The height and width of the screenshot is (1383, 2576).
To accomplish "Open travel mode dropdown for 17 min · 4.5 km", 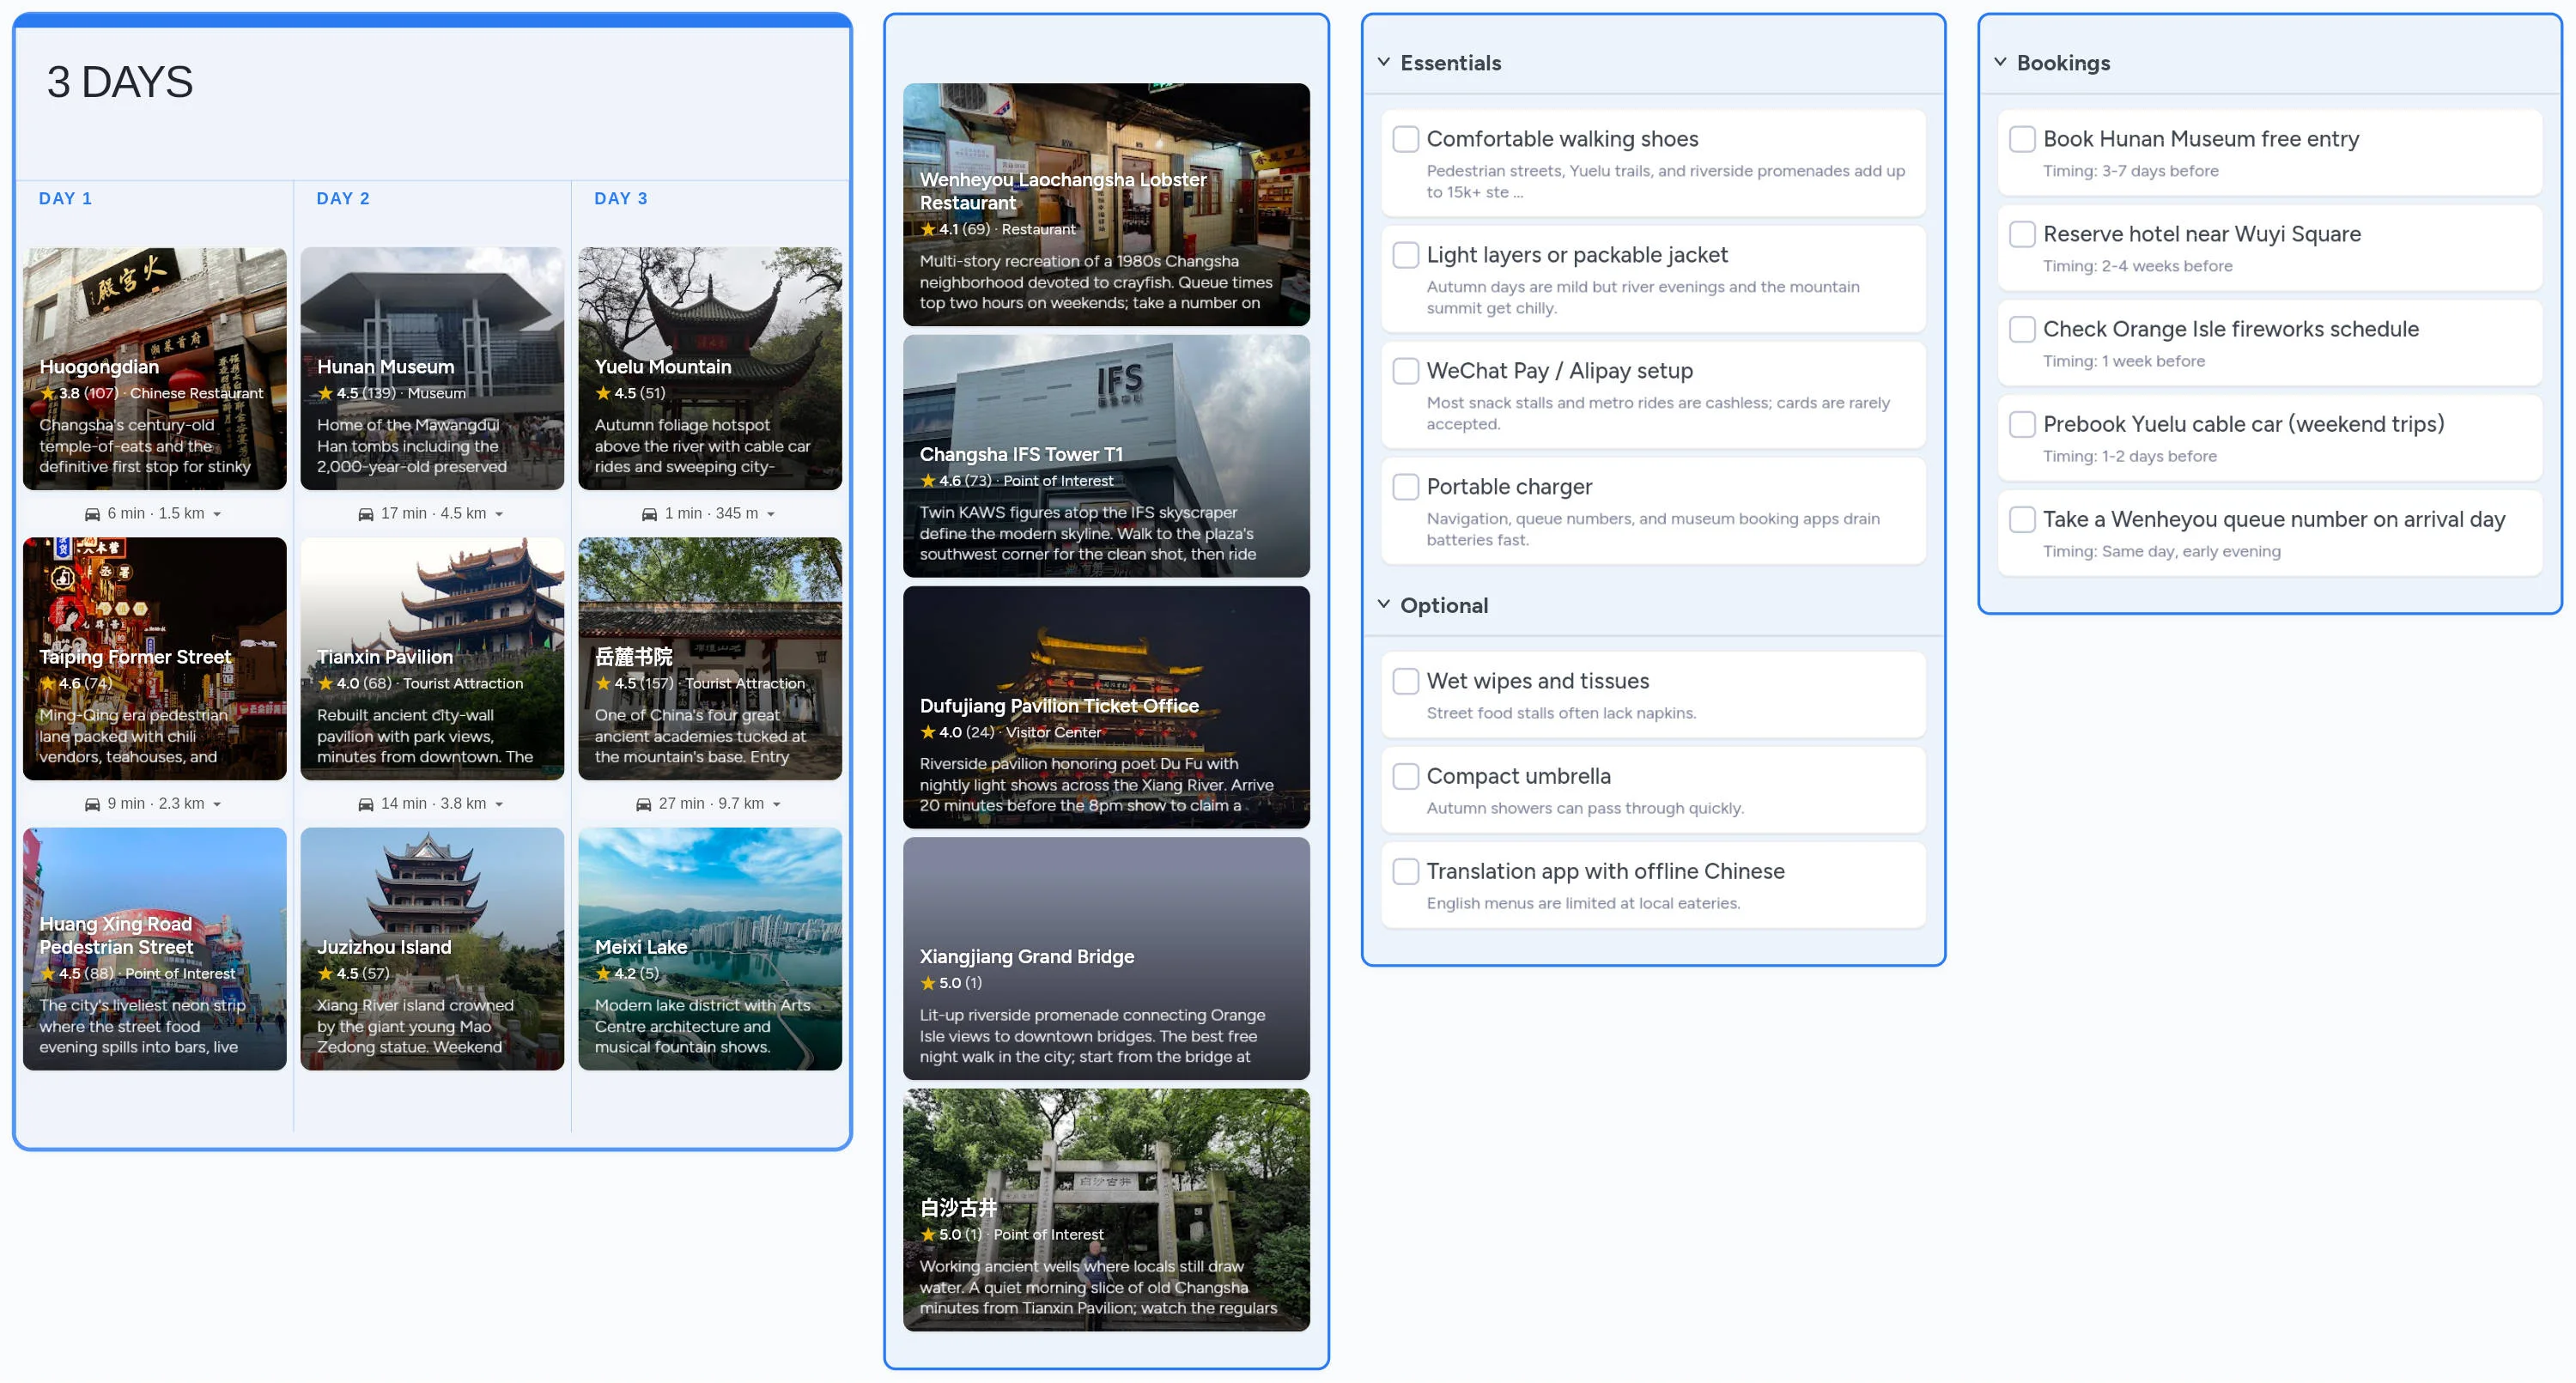I will 499,515.
